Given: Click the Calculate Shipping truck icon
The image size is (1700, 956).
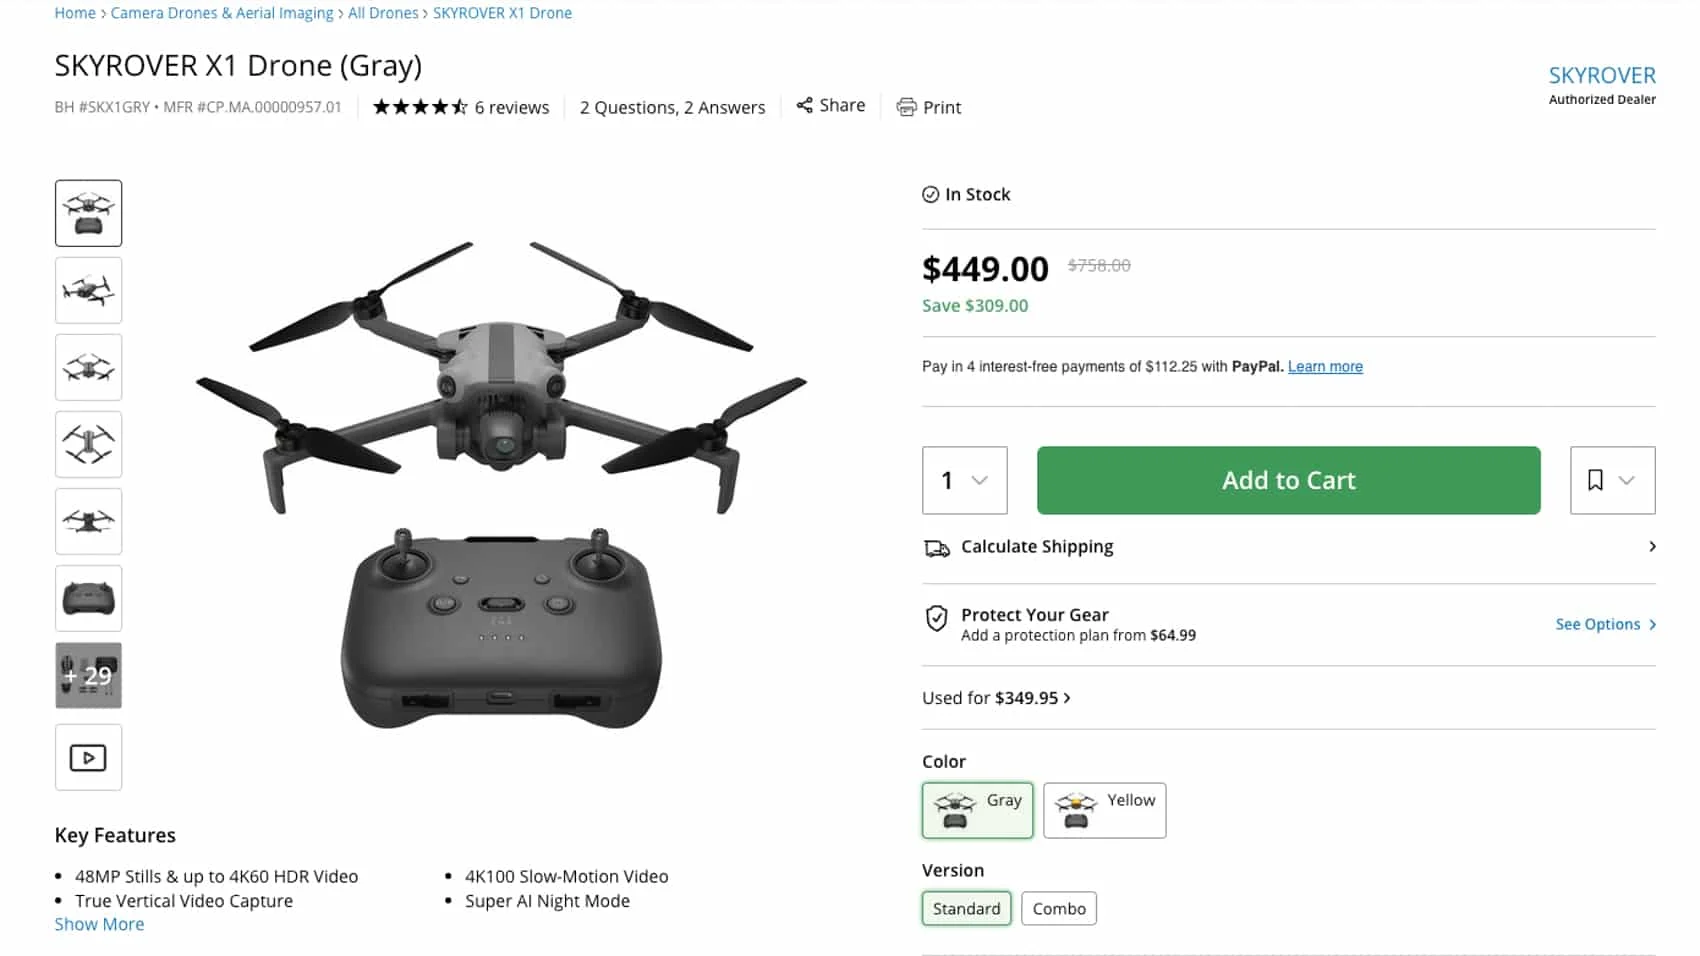Looking at the screenshot, I should (x=937, y=548).
